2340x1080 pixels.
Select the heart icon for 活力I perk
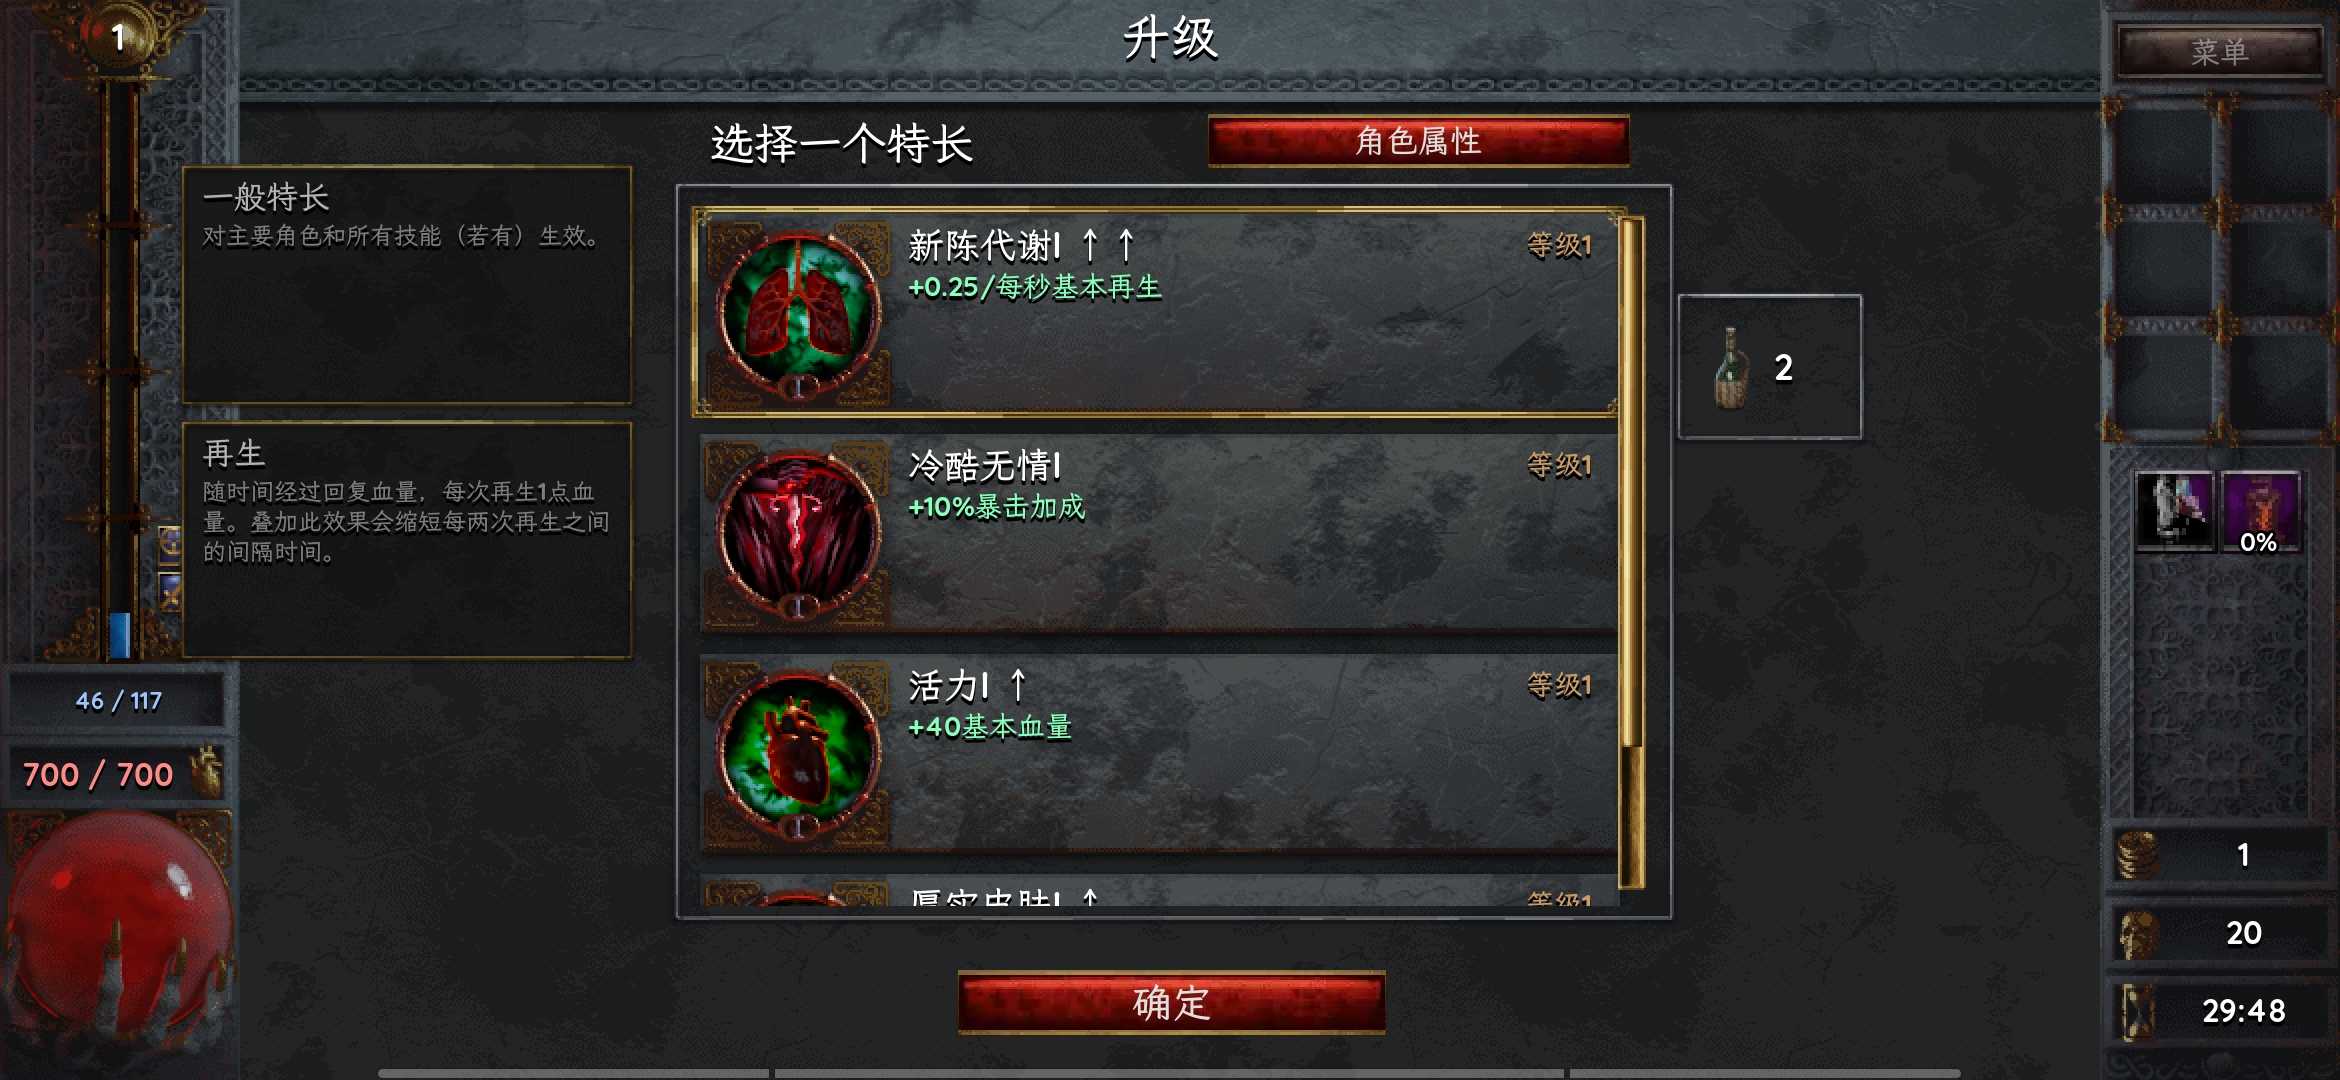798,751
